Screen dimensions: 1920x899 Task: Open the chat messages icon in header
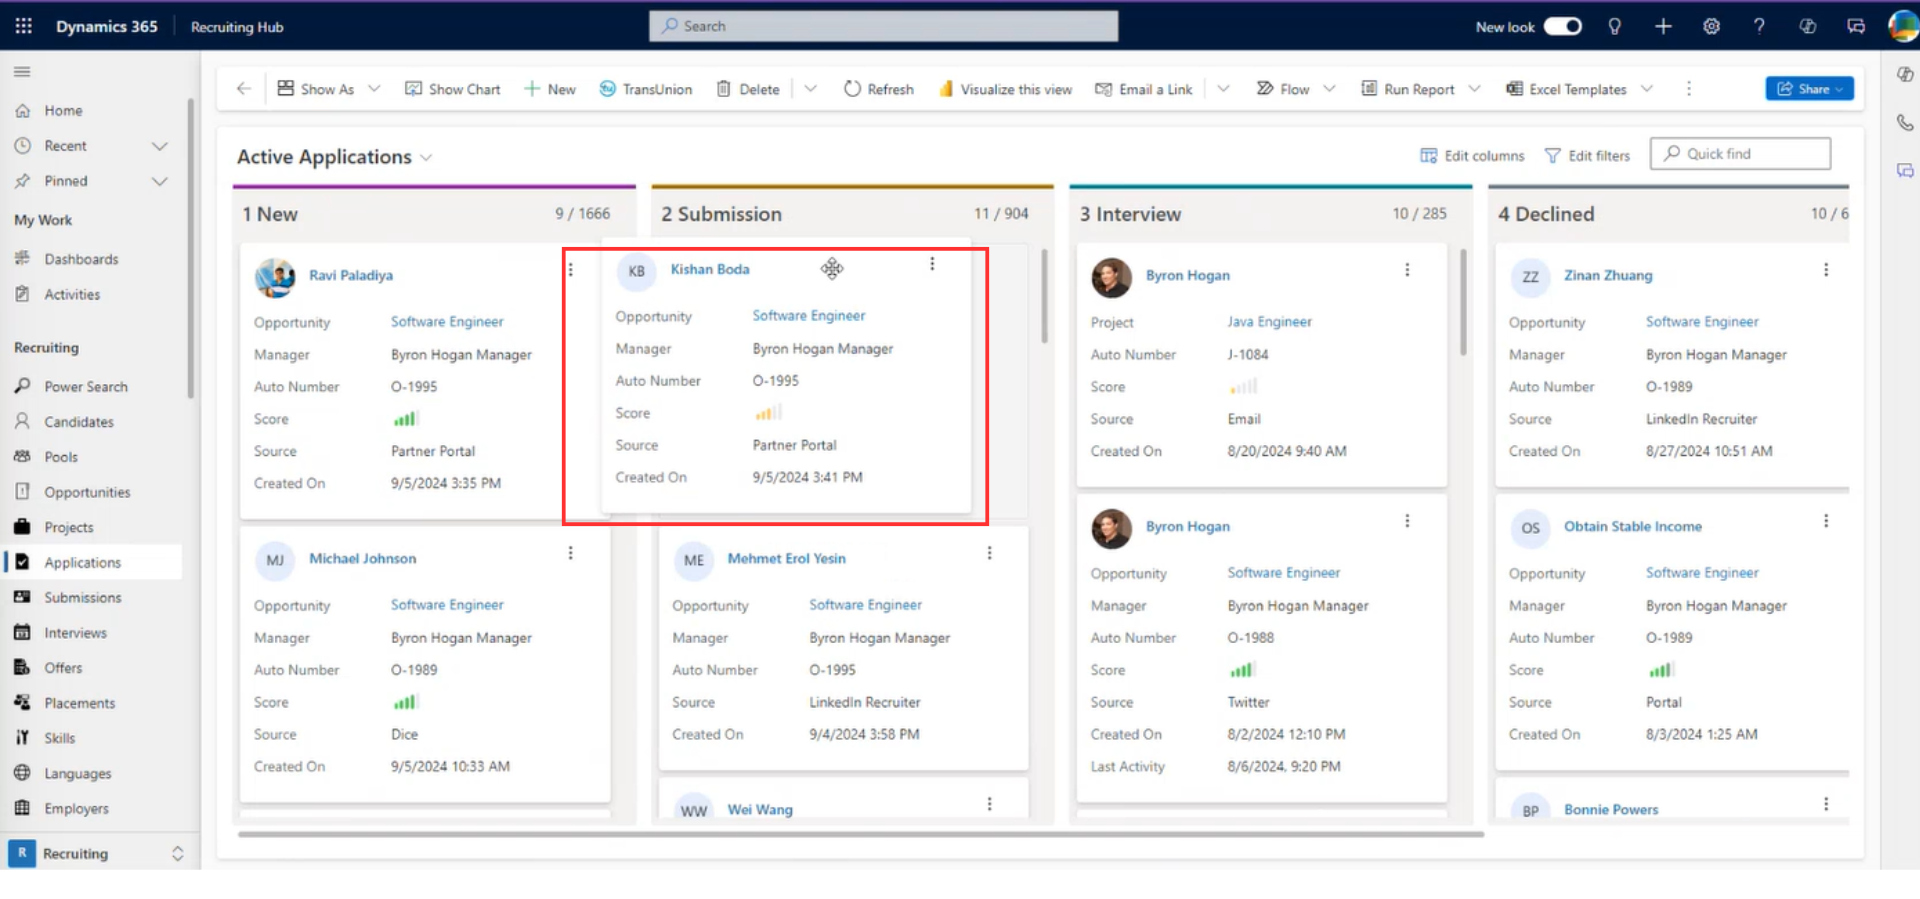1856,26
